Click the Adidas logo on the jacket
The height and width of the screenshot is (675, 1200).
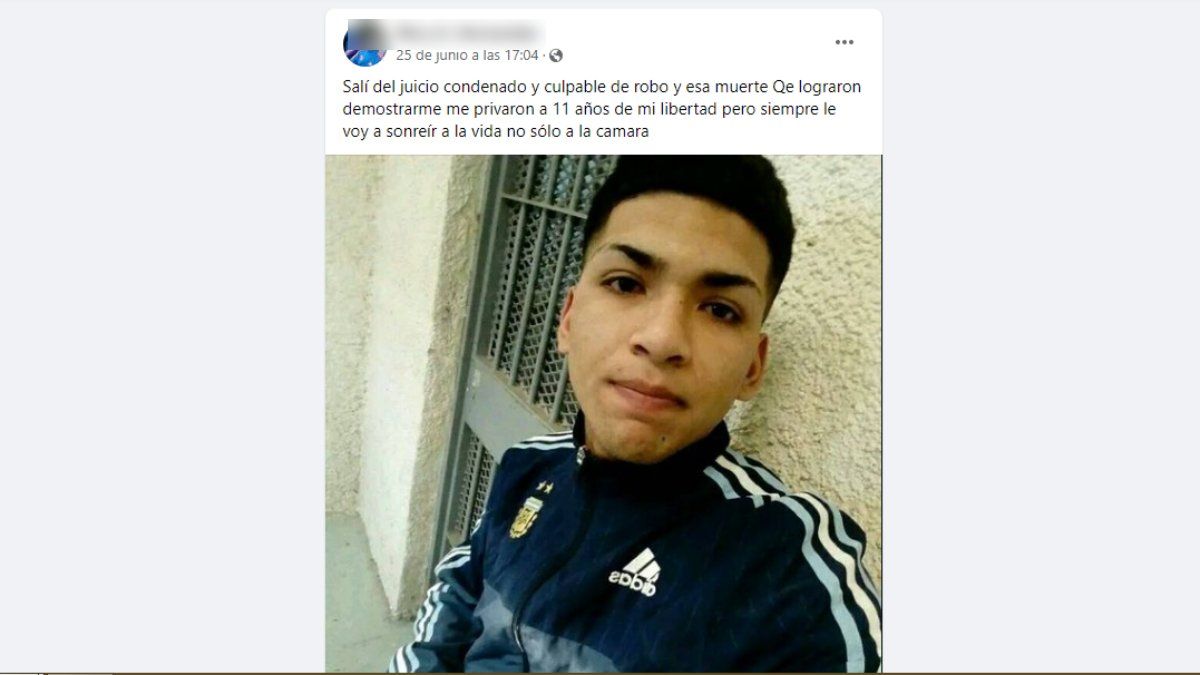pos(635,573)
